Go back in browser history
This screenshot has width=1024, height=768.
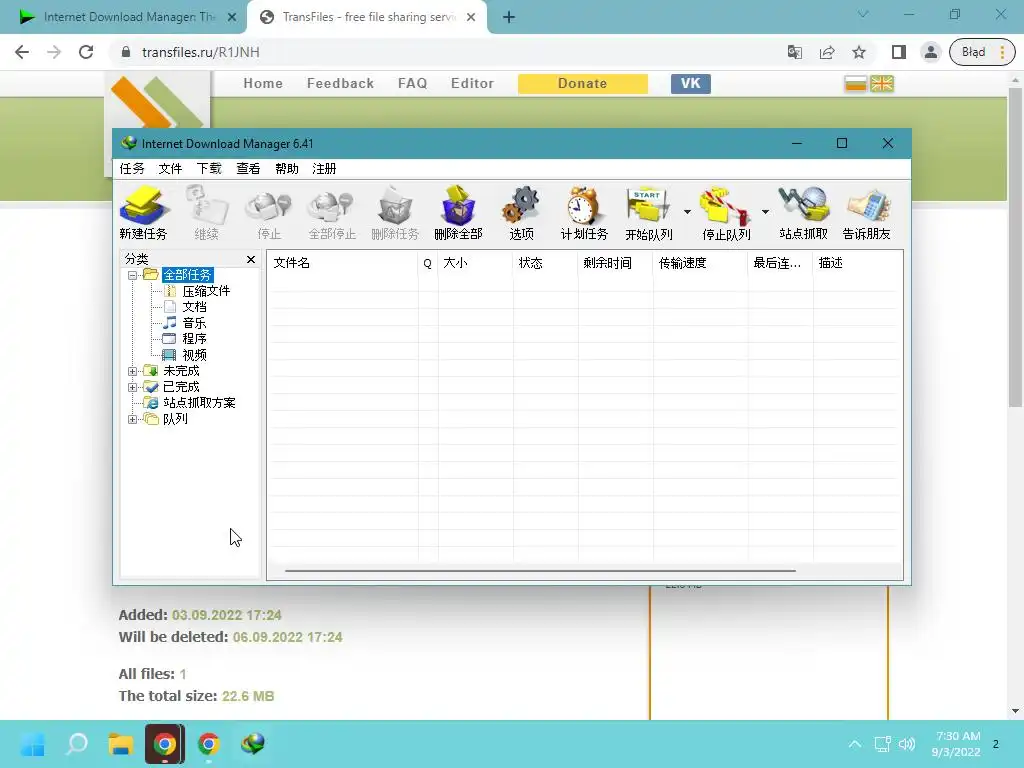(x=22, y=52)
